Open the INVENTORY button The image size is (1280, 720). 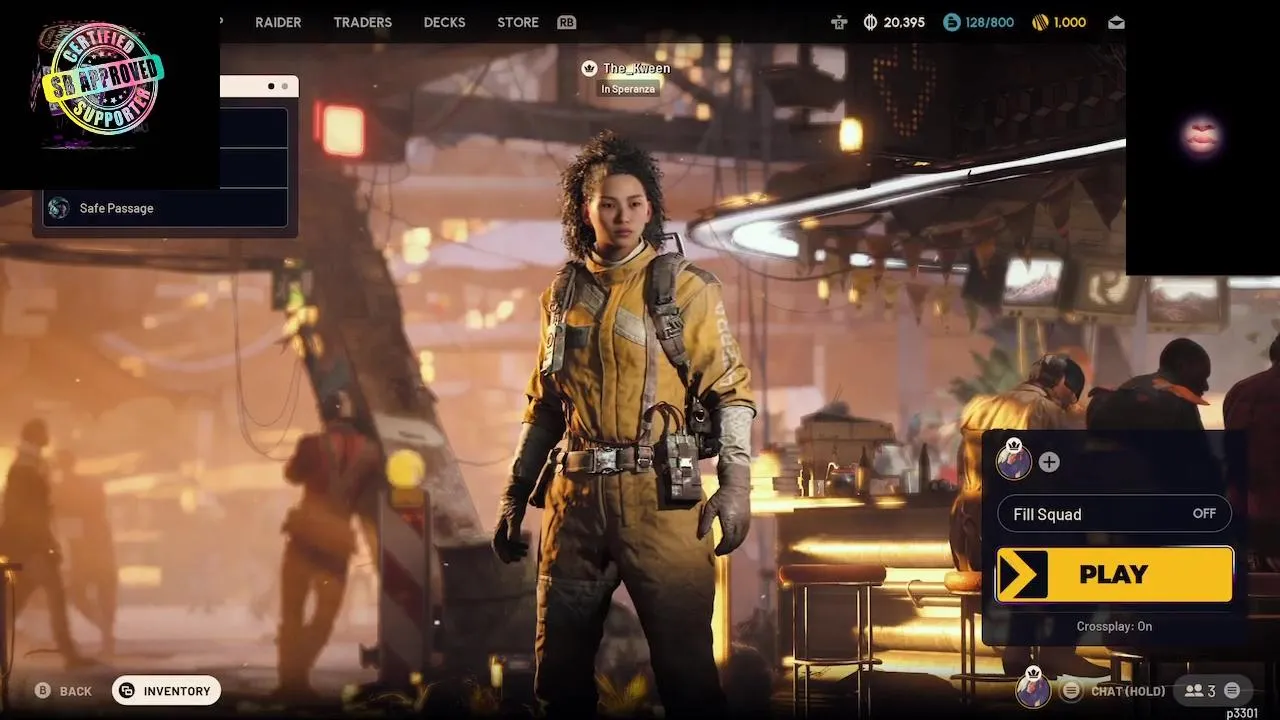[166, 691]
